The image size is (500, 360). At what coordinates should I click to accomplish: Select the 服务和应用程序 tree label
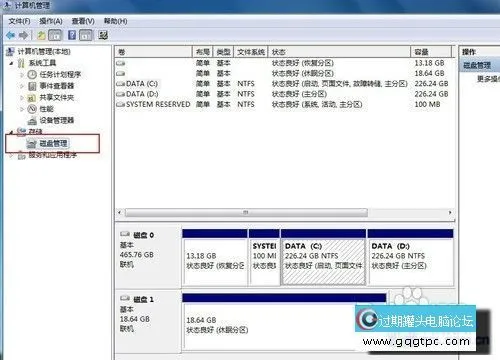(53, 155)
